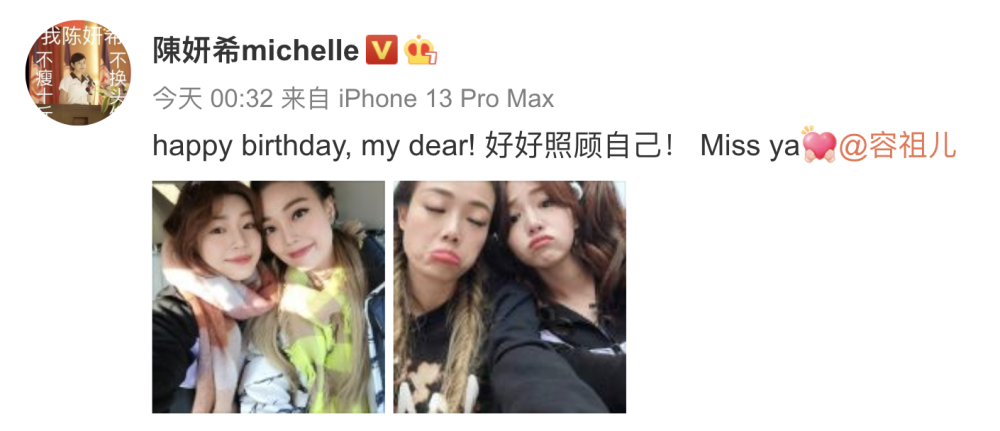Screen dimensions: 1000x431
Task: Click the gold crown membership icon
Action: click(420, 51)
